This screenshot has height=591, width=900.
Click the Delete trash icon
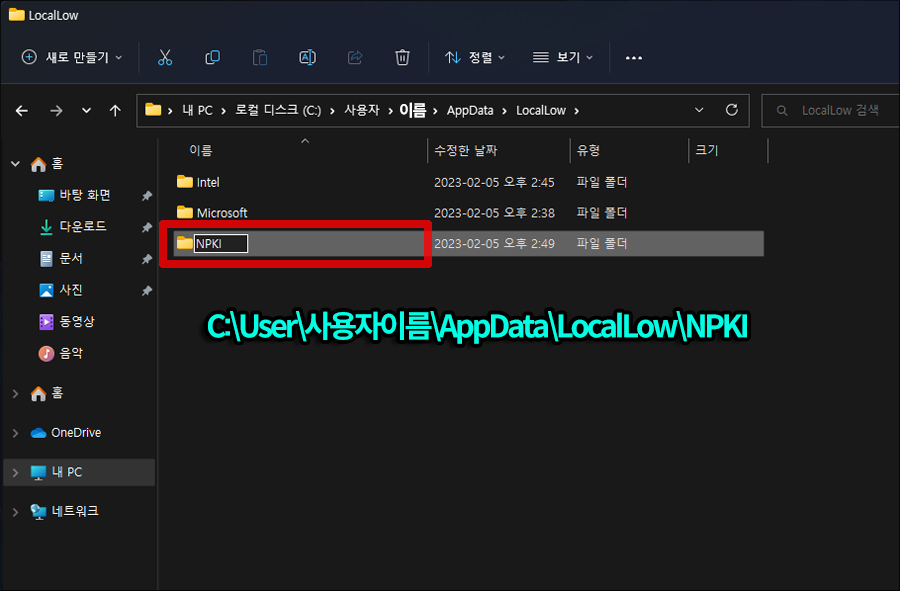coord(402,57)
